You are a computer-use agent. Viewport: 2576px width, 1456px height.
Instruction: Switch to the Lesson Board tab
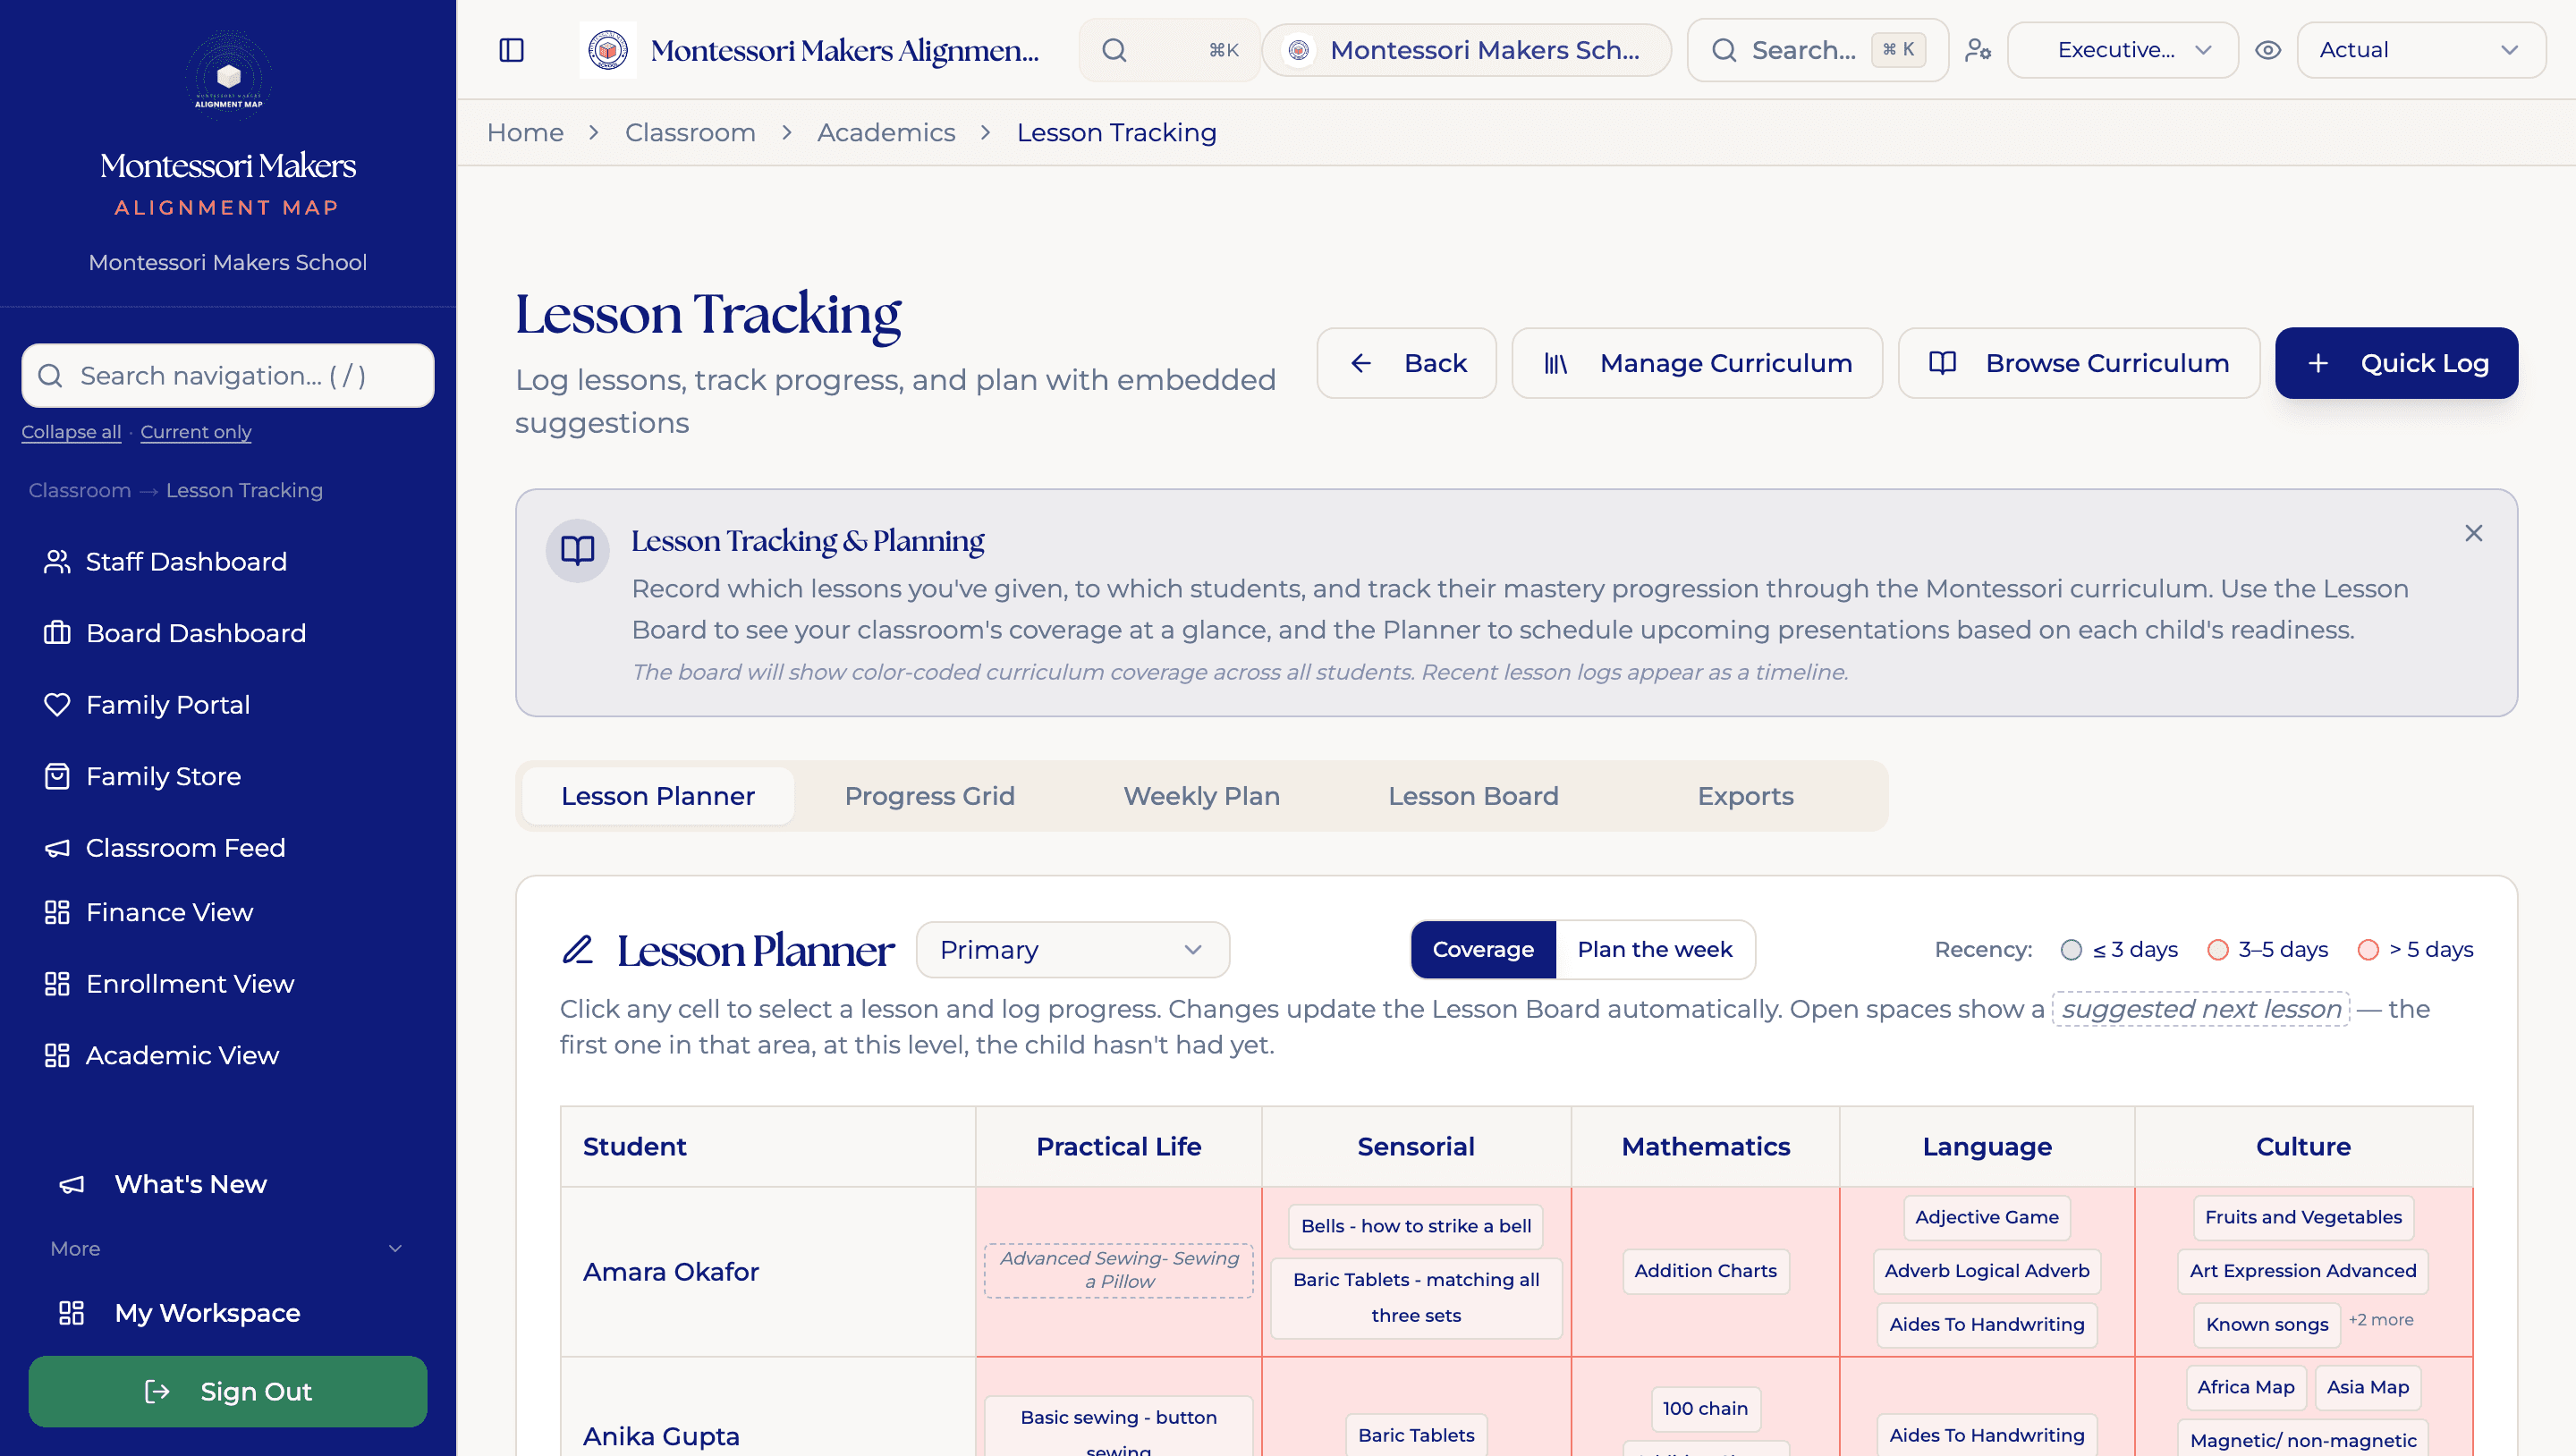[x=1473, y=796]
